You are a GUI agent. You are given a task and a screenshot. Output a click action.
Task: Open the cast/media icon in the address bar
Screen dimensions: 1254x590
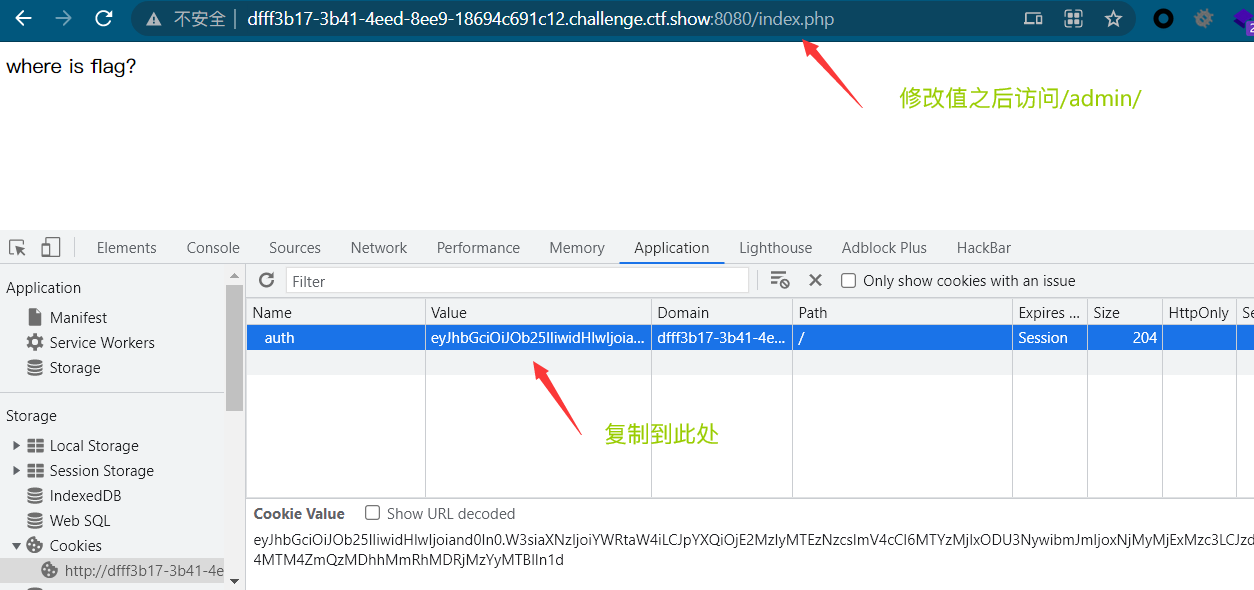(1033, 19)
